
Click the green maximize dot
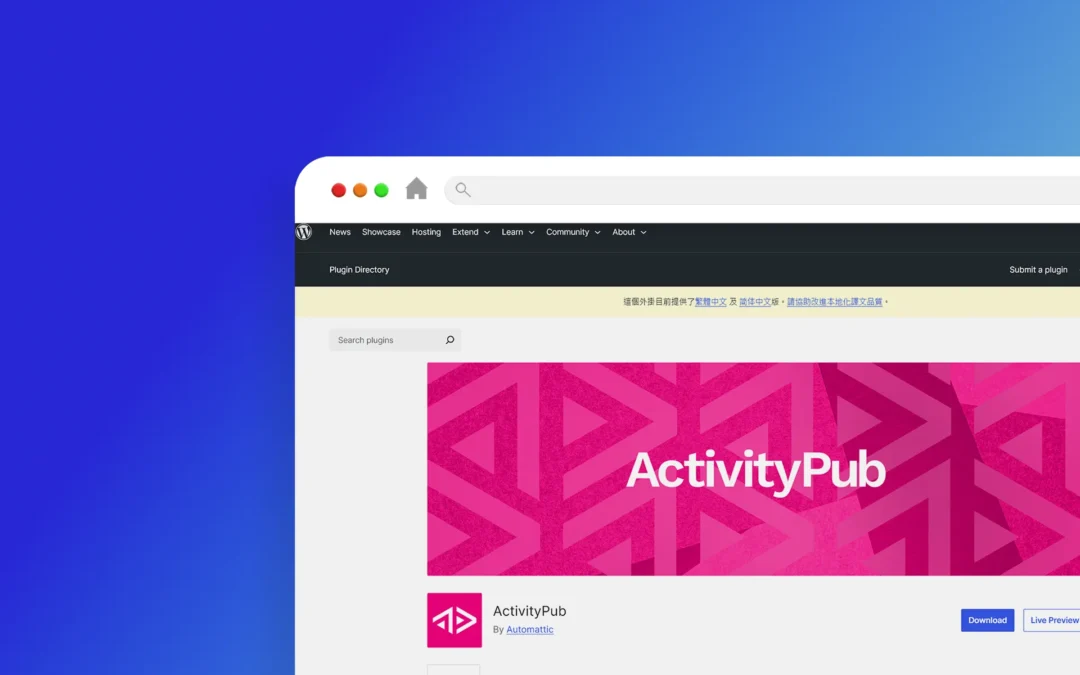(381, 190)
